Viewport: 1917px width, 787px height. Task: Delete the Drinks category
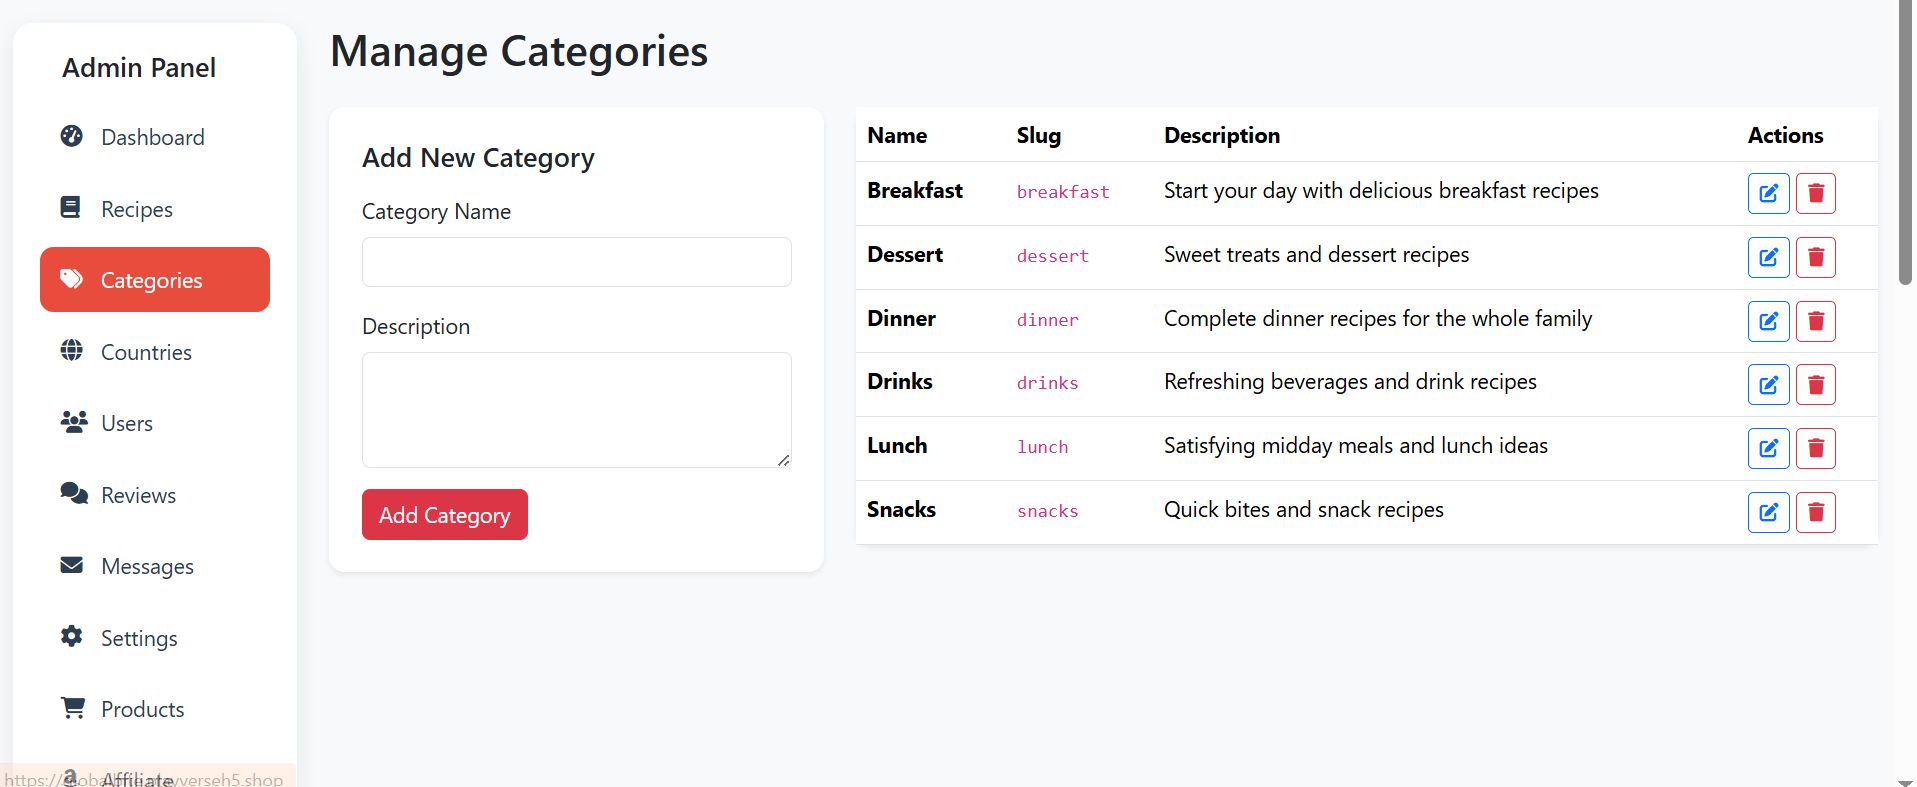pos(1815,384)
